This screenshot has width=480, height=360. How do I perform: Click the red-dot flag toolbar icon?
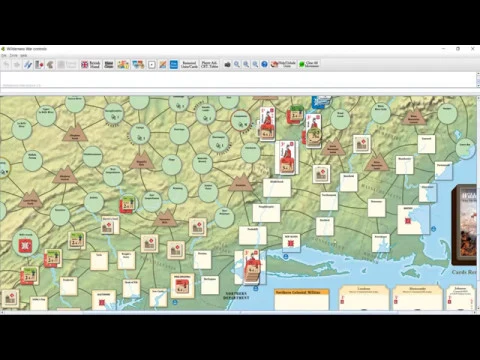coord(39,64)
